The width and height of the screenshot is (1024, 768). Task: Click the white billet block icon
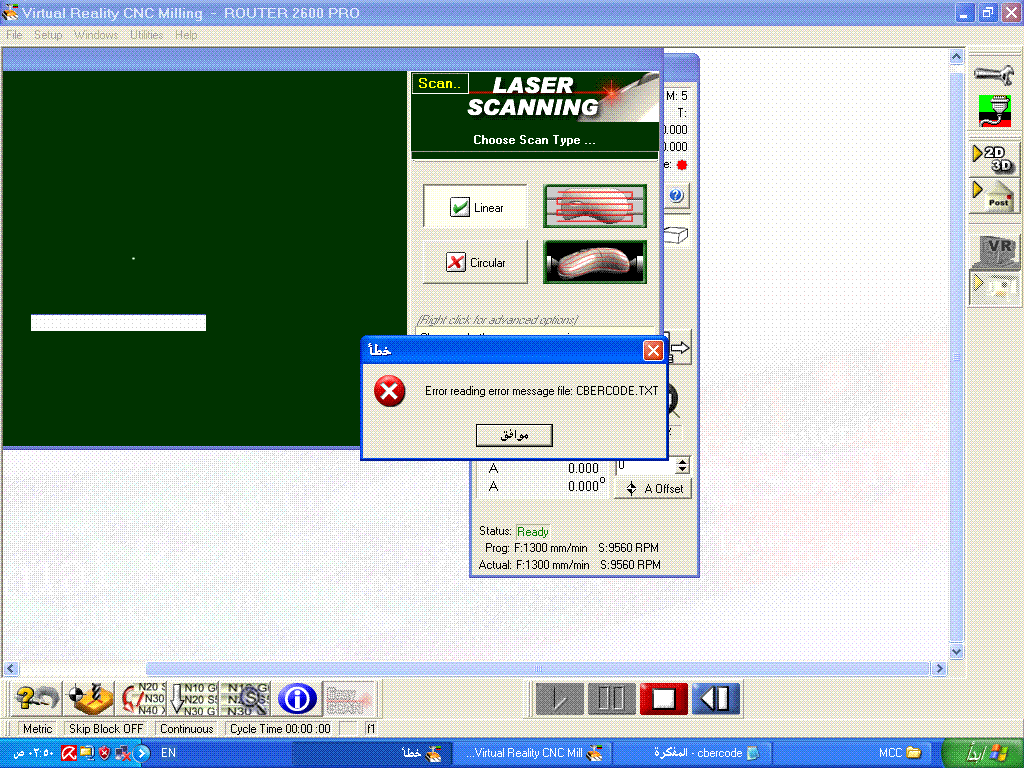pos(676,234)
